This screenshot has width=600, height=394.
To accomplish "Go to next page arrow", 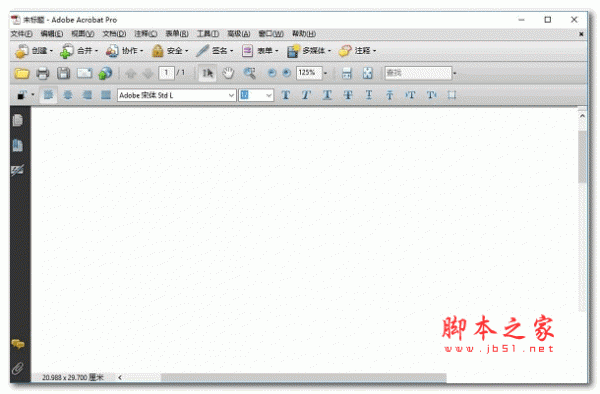I will point(148,73).
